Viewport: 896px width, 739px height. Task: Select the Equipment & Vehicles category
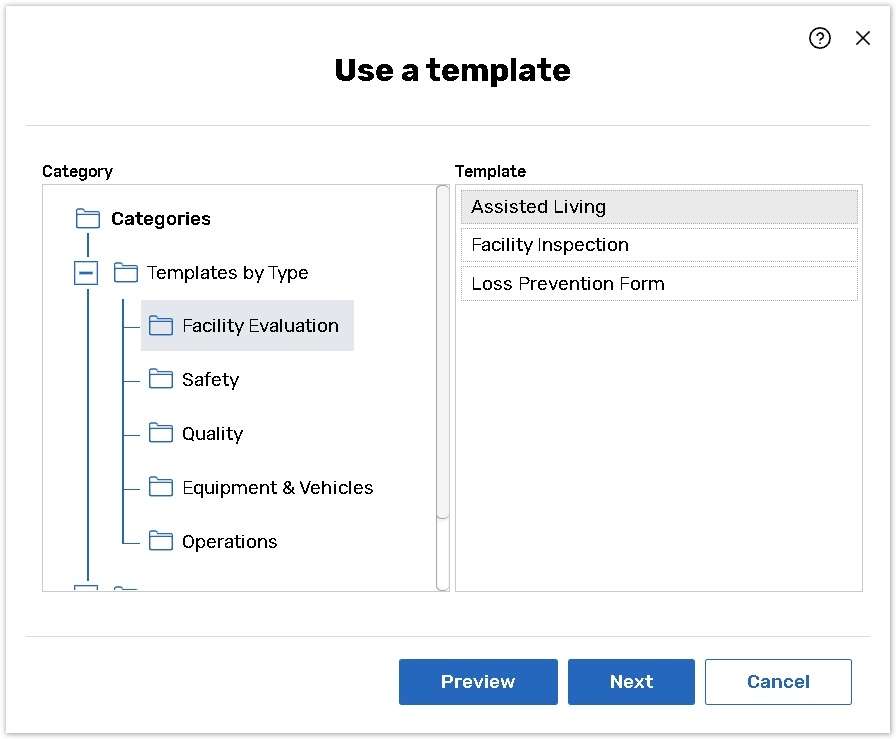coord(278,487)
